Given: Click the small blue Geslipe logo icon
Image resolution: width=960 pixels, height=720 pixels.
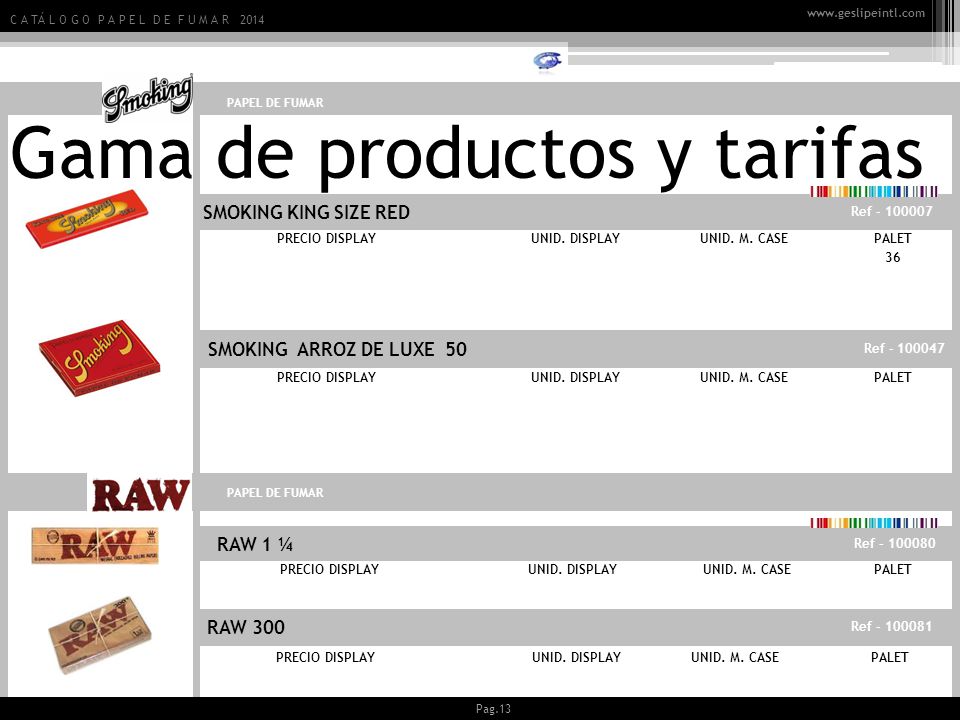Looking at the screenshot, I should (547, 61).
